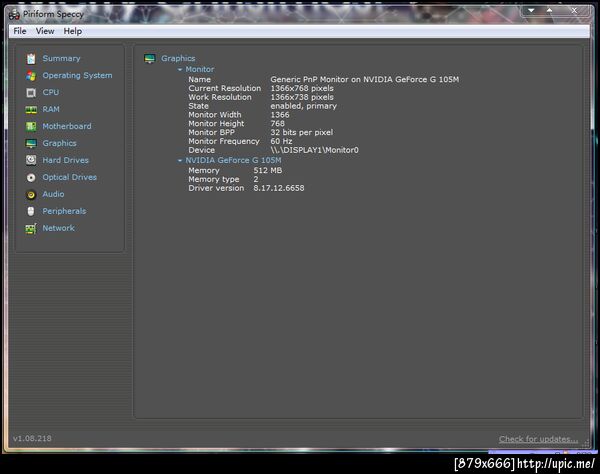Click the Monitor tree heading
This screenshot has height=474, width=600.
point(200,69)
